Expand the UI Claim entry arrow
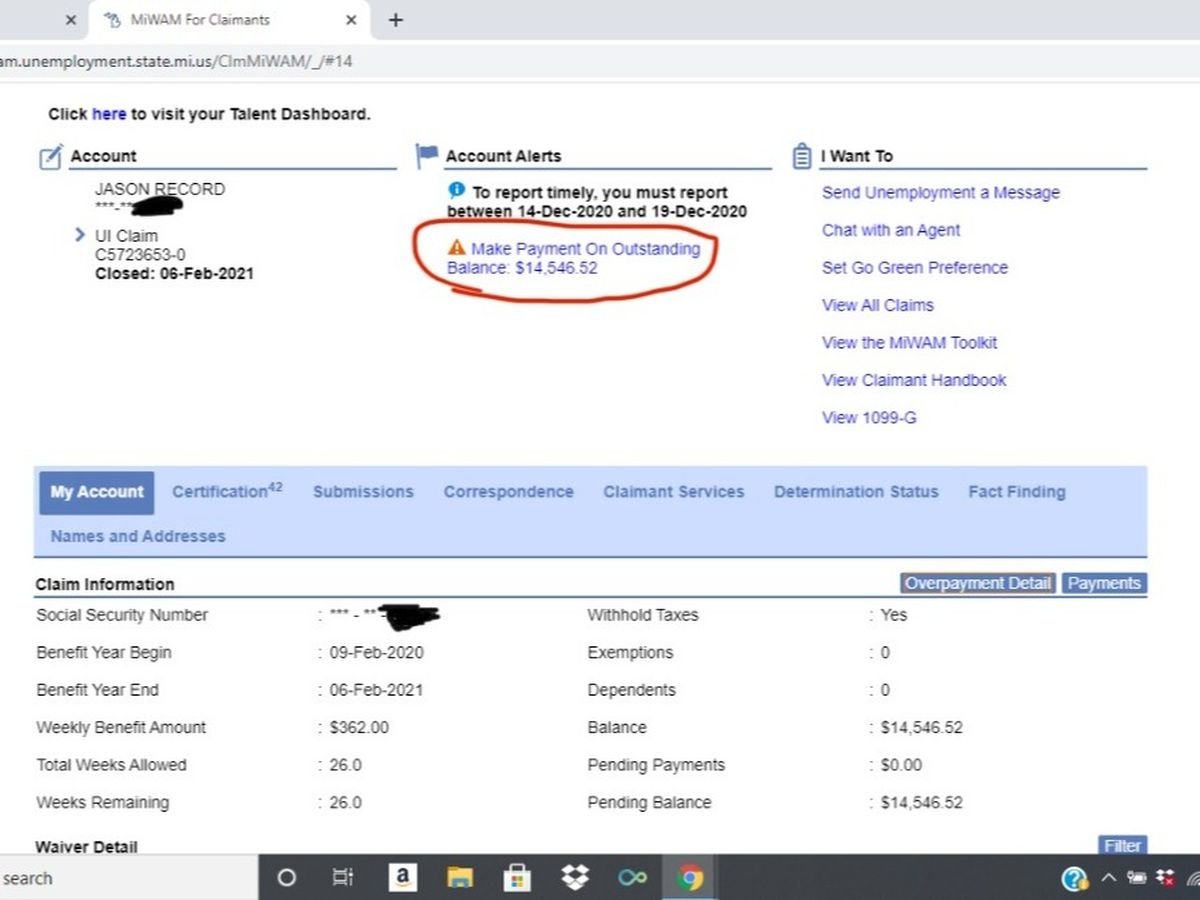 pyautogui.click(x=80, y=236)
